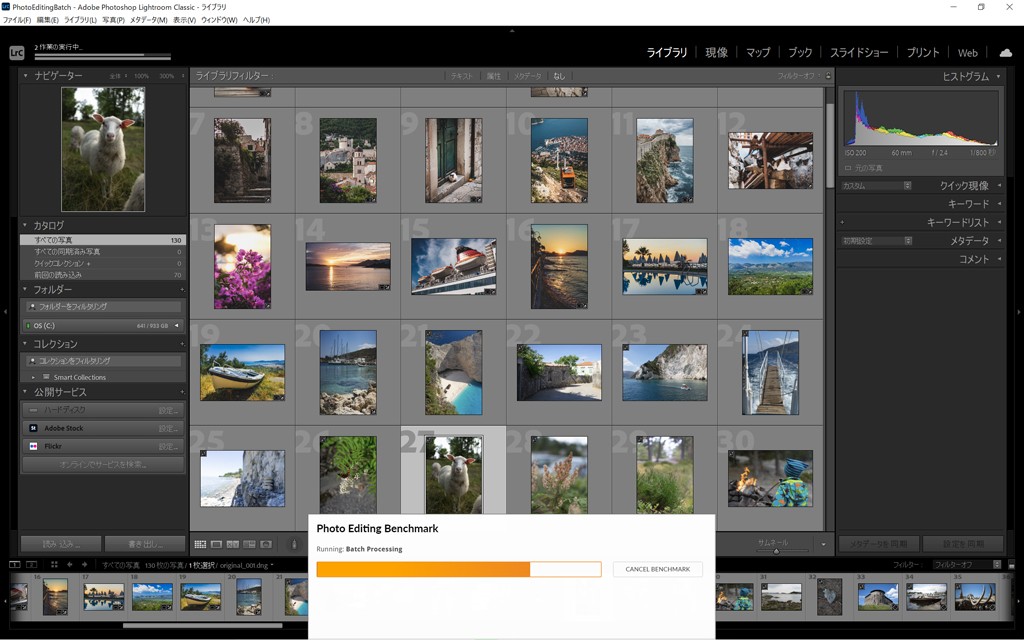Switch to the 現像 module
The height and width of the screenshot is (640, 1024).
(716, 53)
